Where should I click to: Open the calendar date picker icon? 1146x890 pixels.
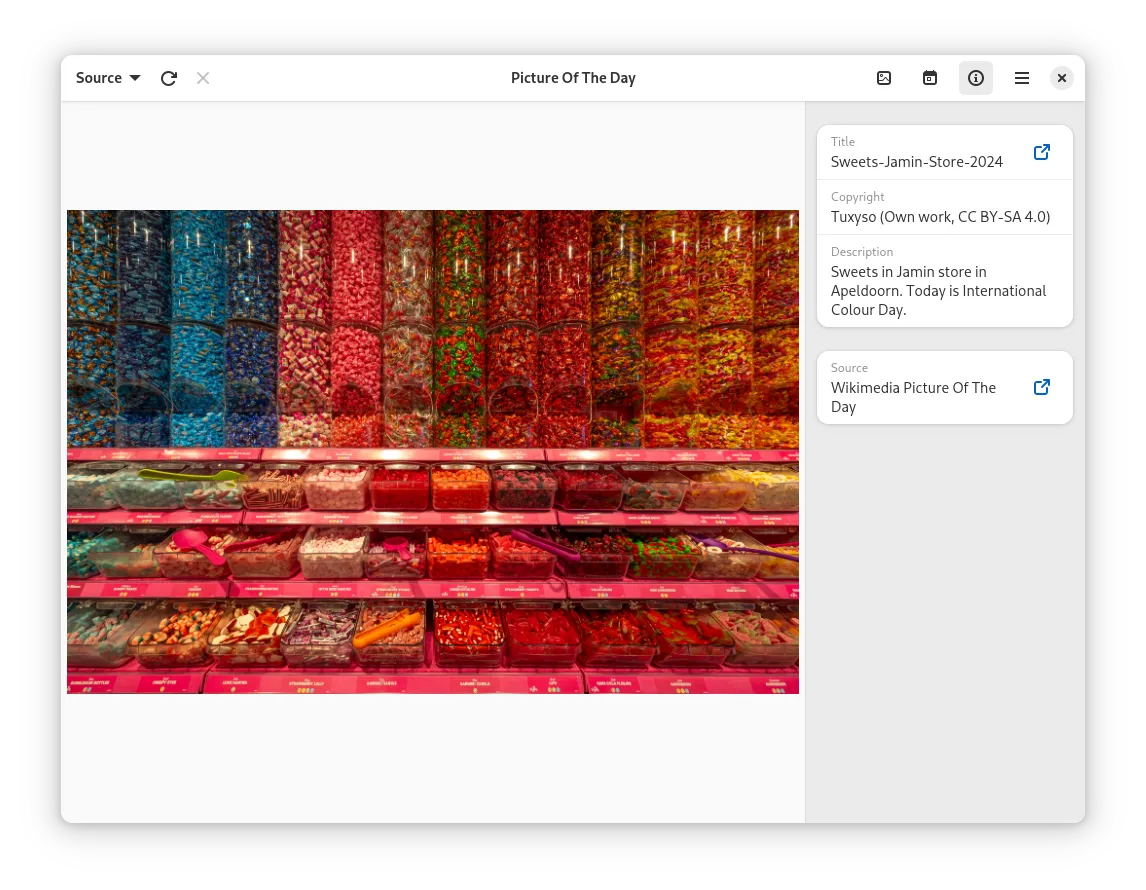click(930, 78)
